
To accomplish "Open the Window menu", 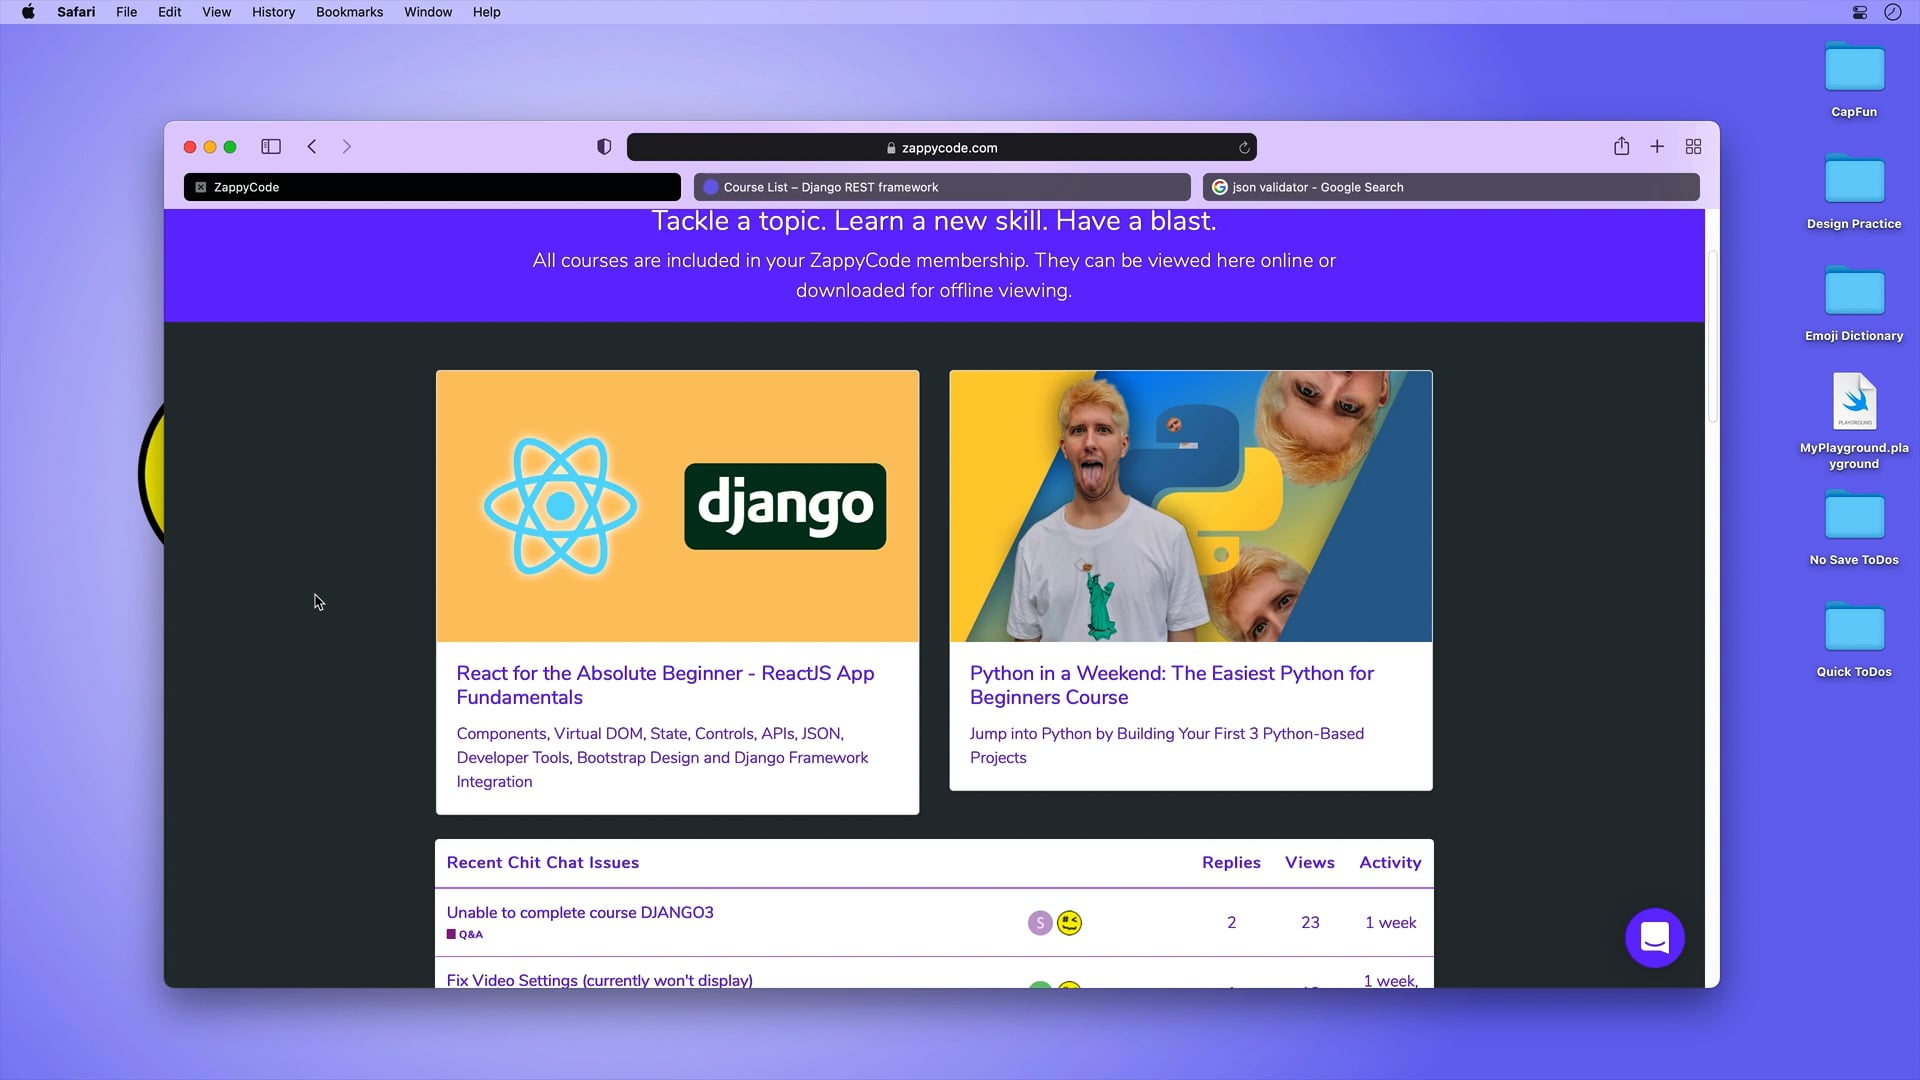I will [x=428, y=12].
